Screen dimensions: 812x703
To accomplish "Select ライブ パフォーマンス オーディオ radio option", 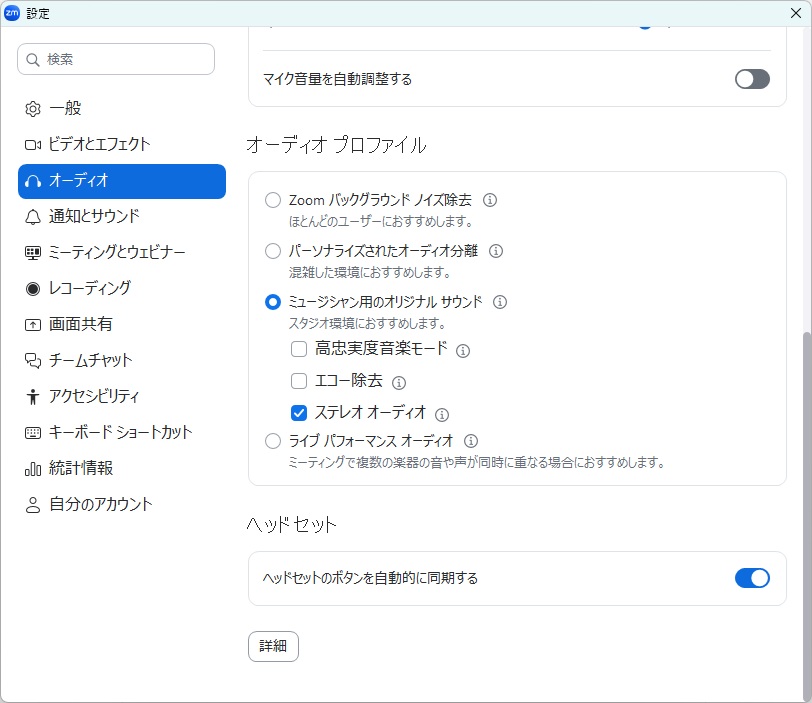I will [x=273, y=441].
